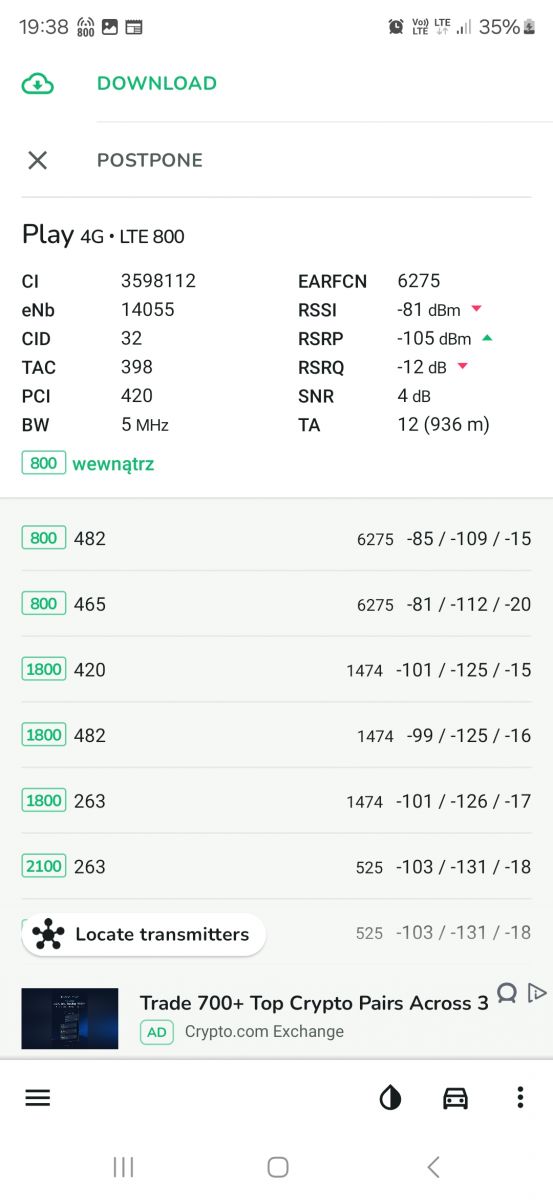Select neighbor cell 1800 PCI 420
The height and width of the screenshot is (1200, 553).
[x=276, y=670]
